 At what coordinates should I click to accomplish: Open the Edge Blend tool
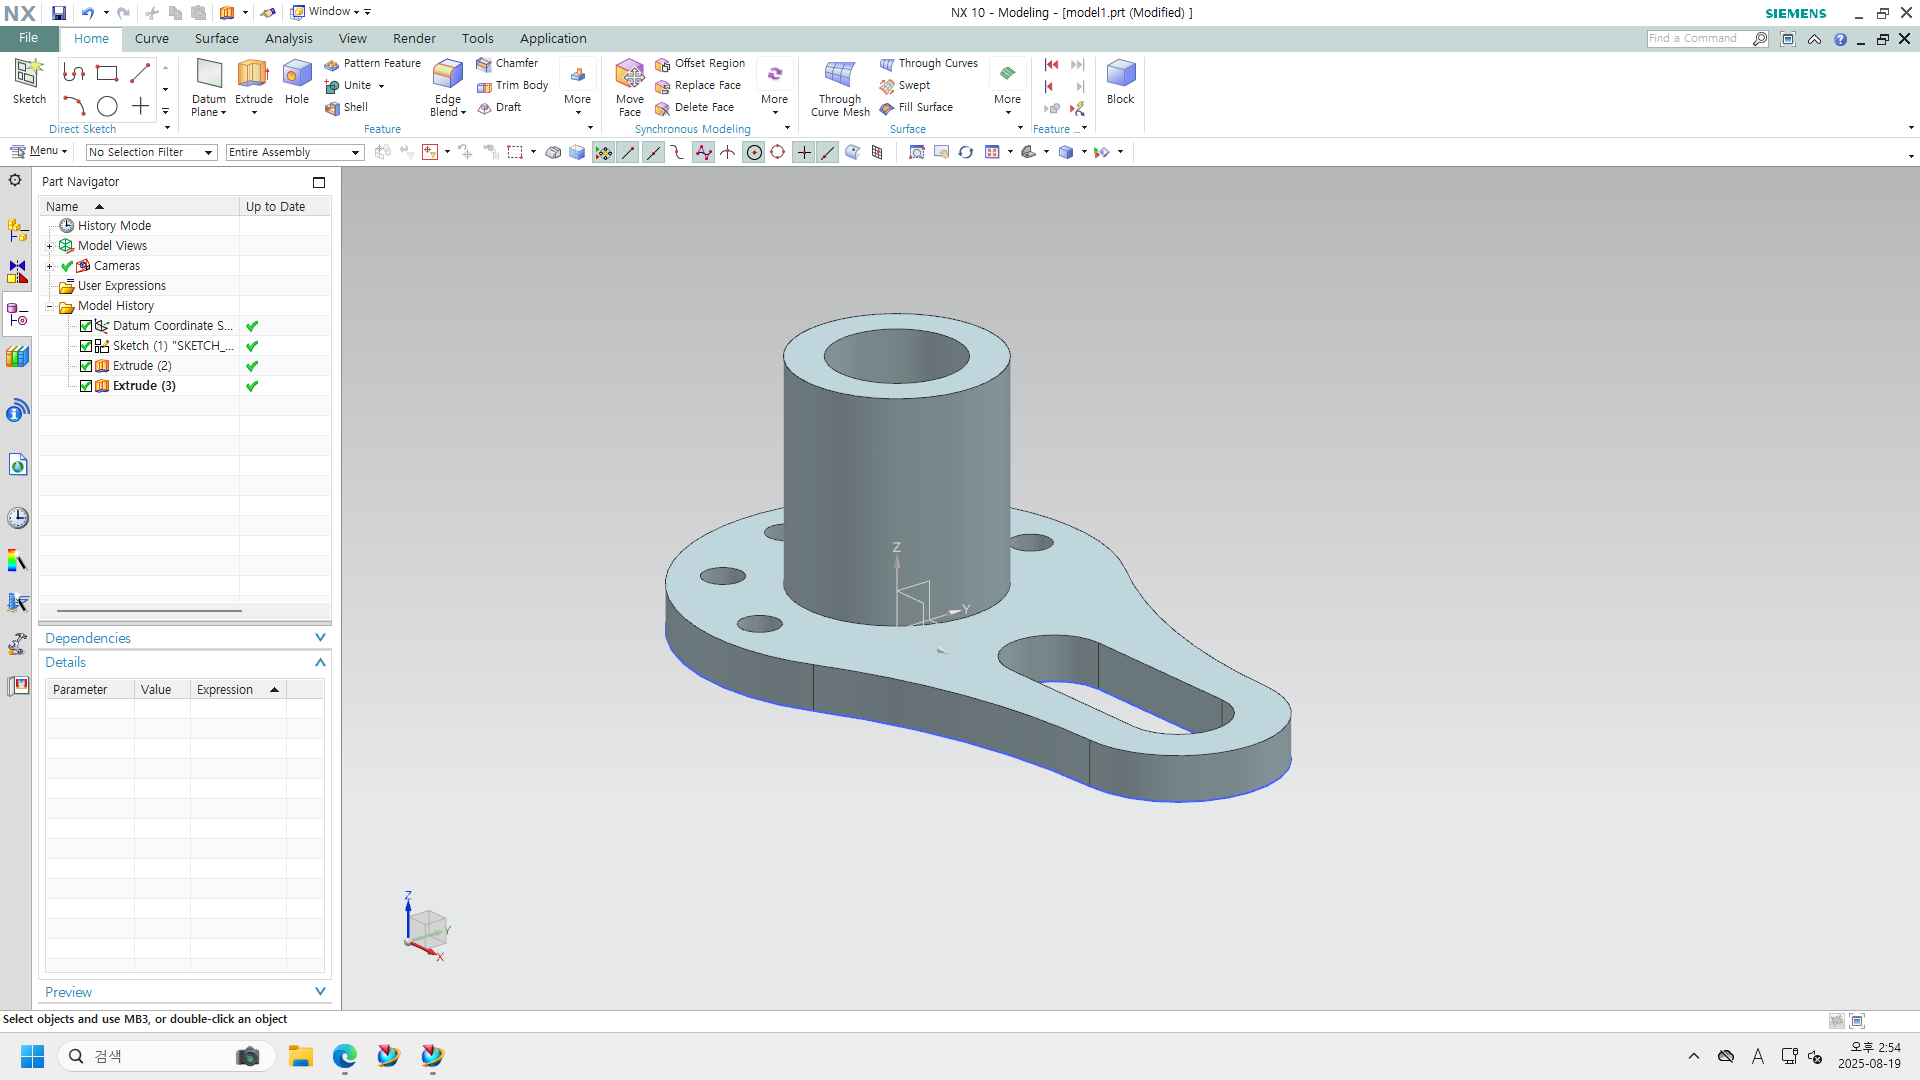click(x=447, y=75)
